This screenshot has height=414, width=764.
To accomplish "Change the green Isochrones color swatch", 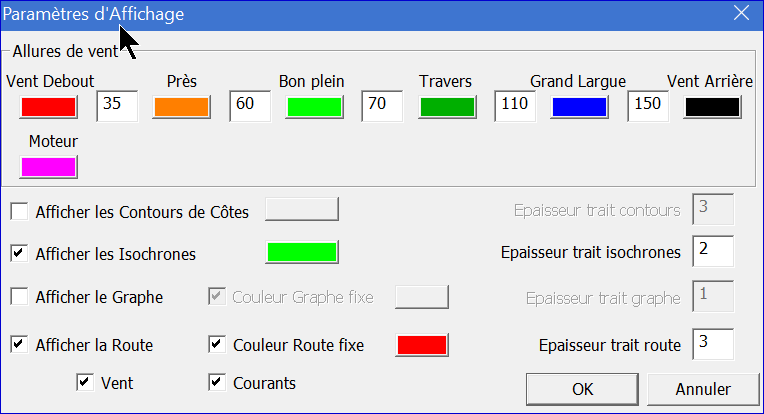I will click(x=302, y=252).
